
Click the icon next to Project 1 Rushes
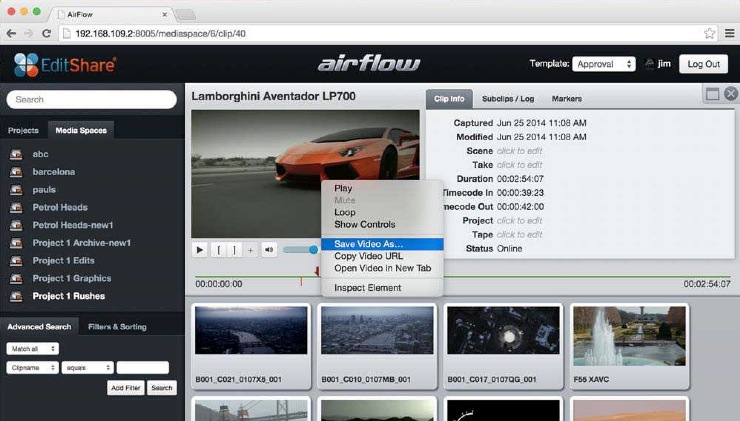tap(16, 296)
